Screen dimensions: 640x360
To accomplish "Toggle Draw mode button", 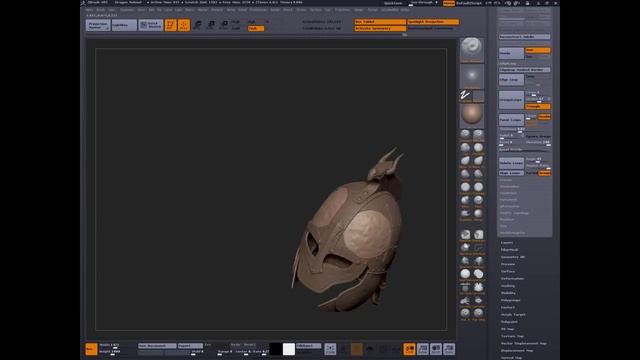I will pos(184,25).
